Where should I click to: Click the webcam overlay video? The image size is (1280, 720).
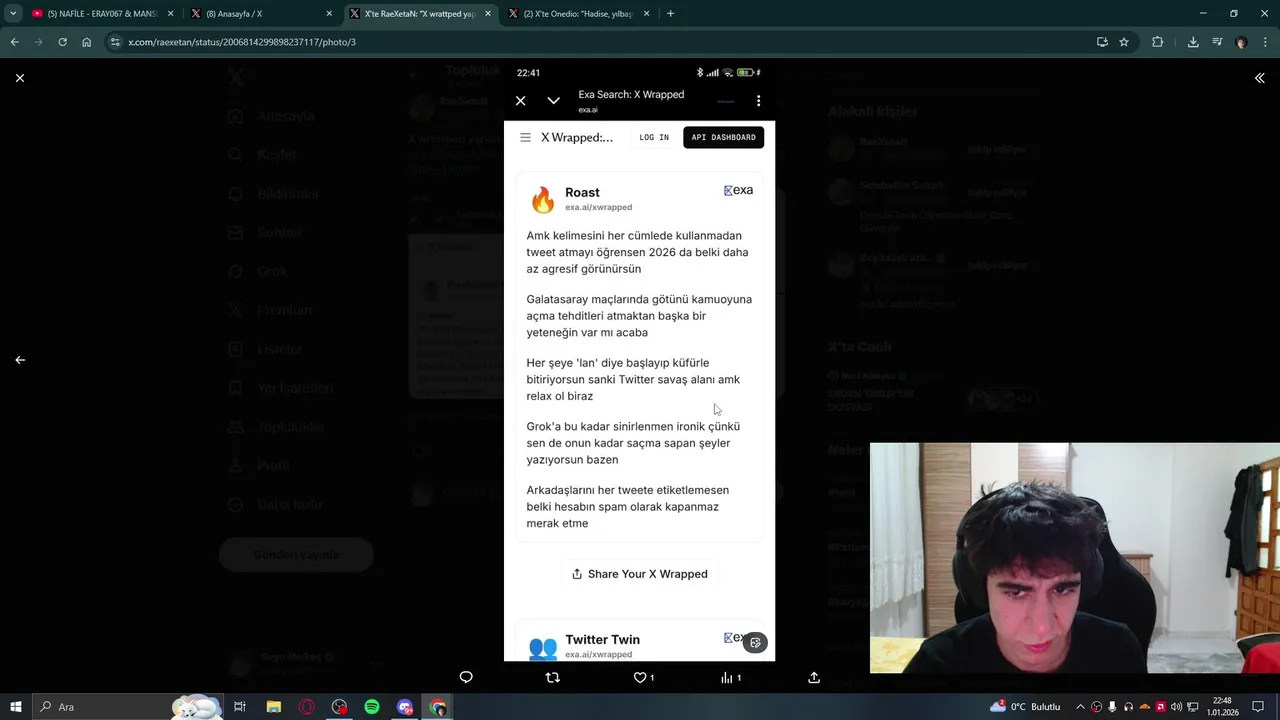pos(1075,558)
